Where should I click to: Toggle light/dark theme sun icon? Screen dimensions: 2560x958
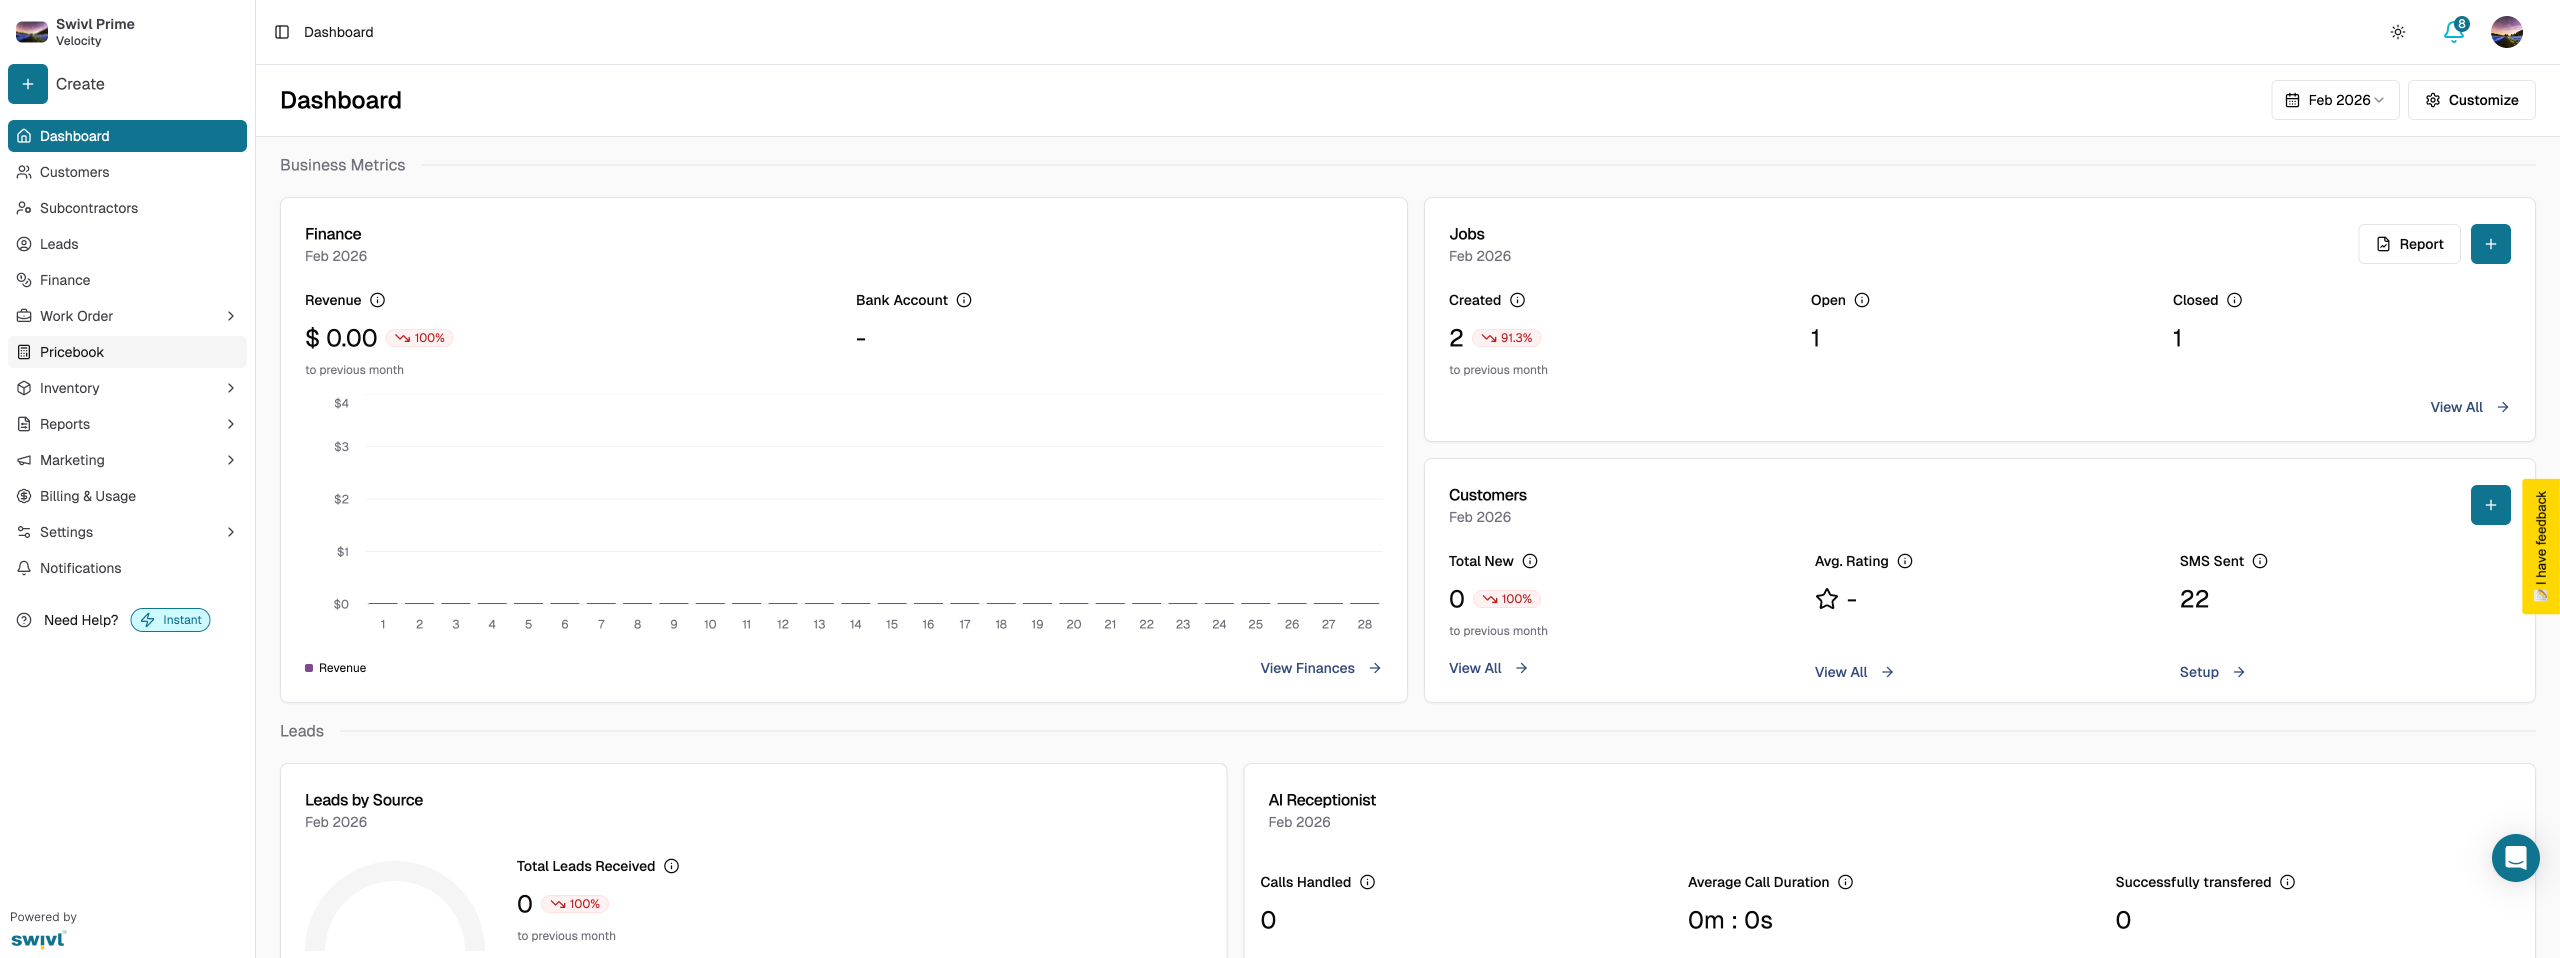click(x=2397, y=32)
